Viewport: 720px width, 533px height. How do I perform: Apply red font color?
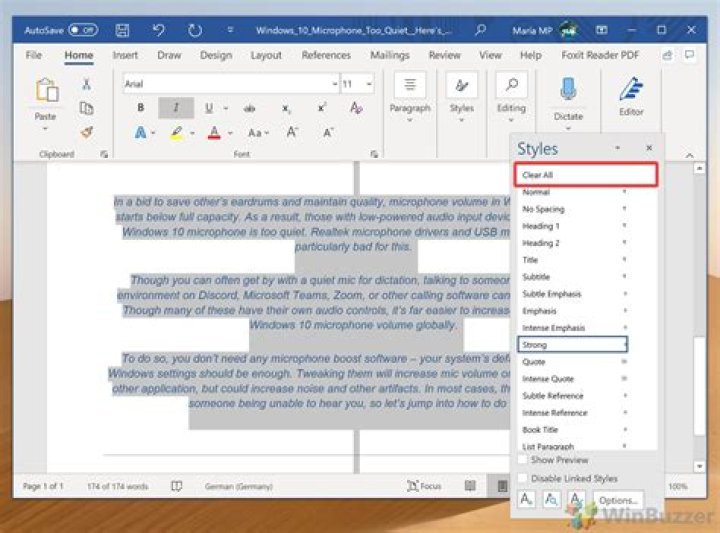214,133
